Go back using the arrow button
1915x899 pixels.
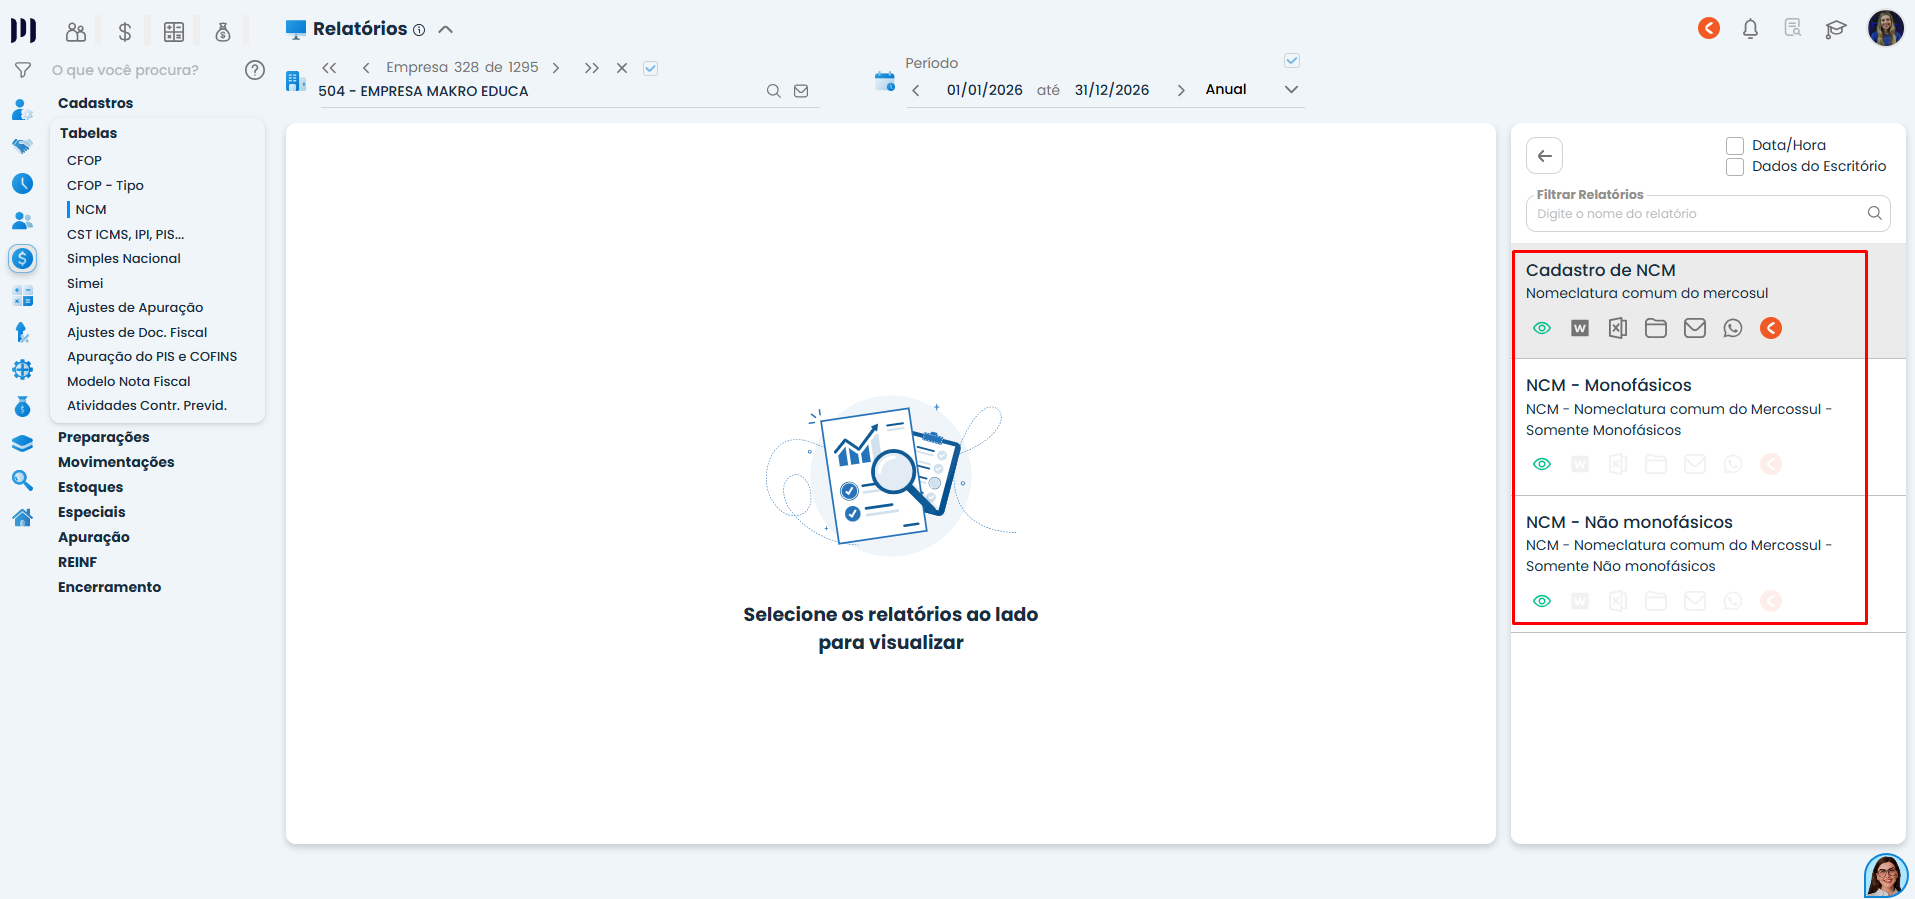pos(1544,156)
